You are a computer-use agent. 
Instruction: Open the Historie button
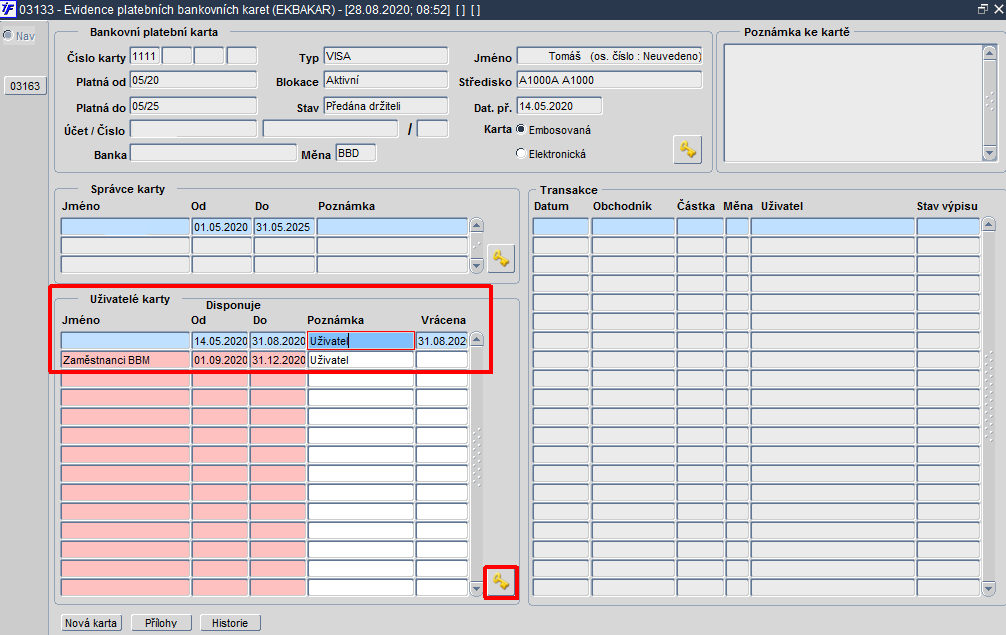click(230, 623)
